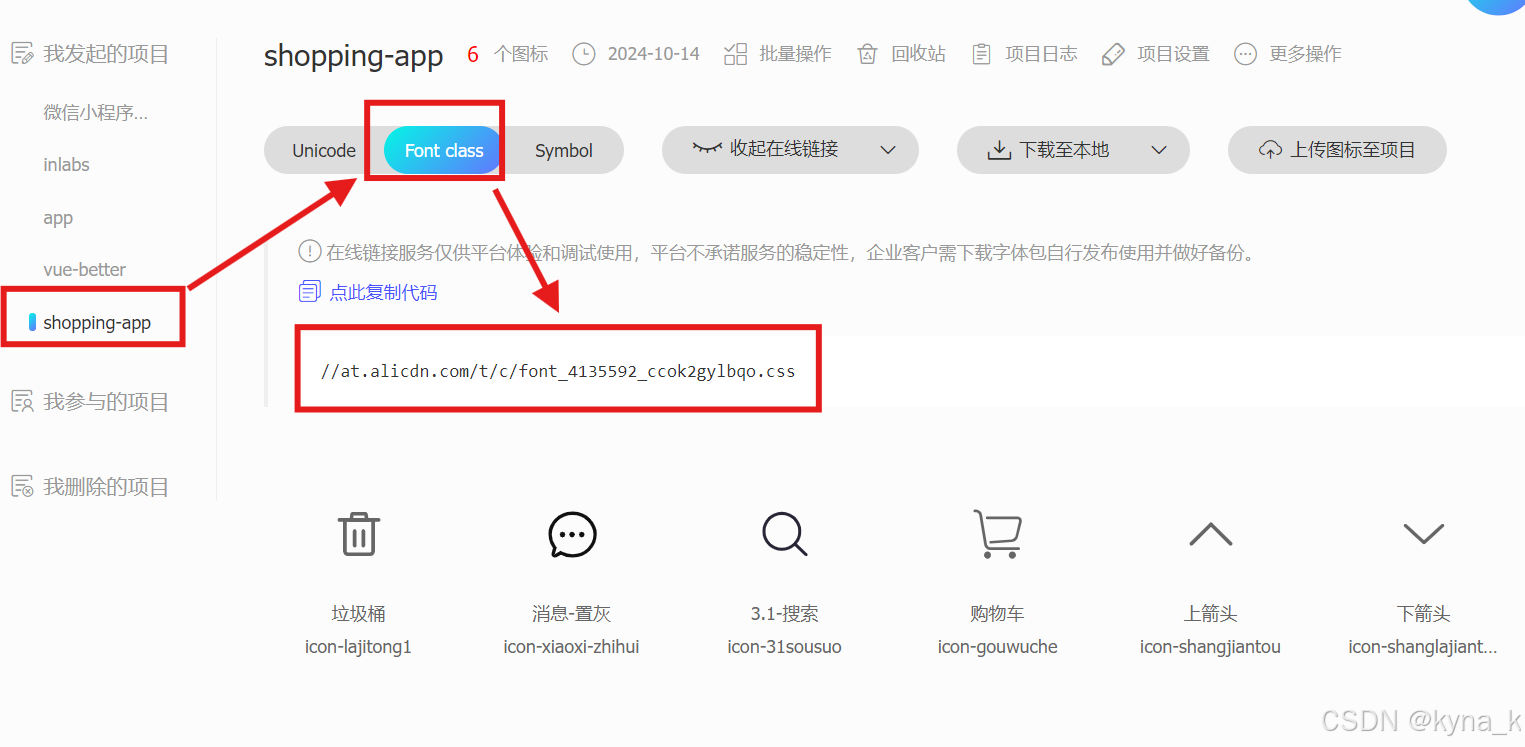Open 回收站 recycle bin
The width and height of the screenshot is (1525, 747).
coord(919,54)
